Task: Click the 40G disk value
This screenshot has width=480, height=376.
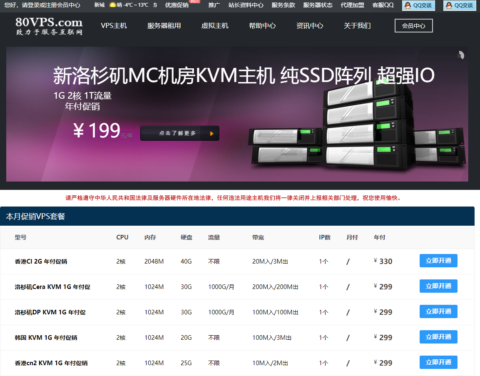Action: (x=186, y=262)
